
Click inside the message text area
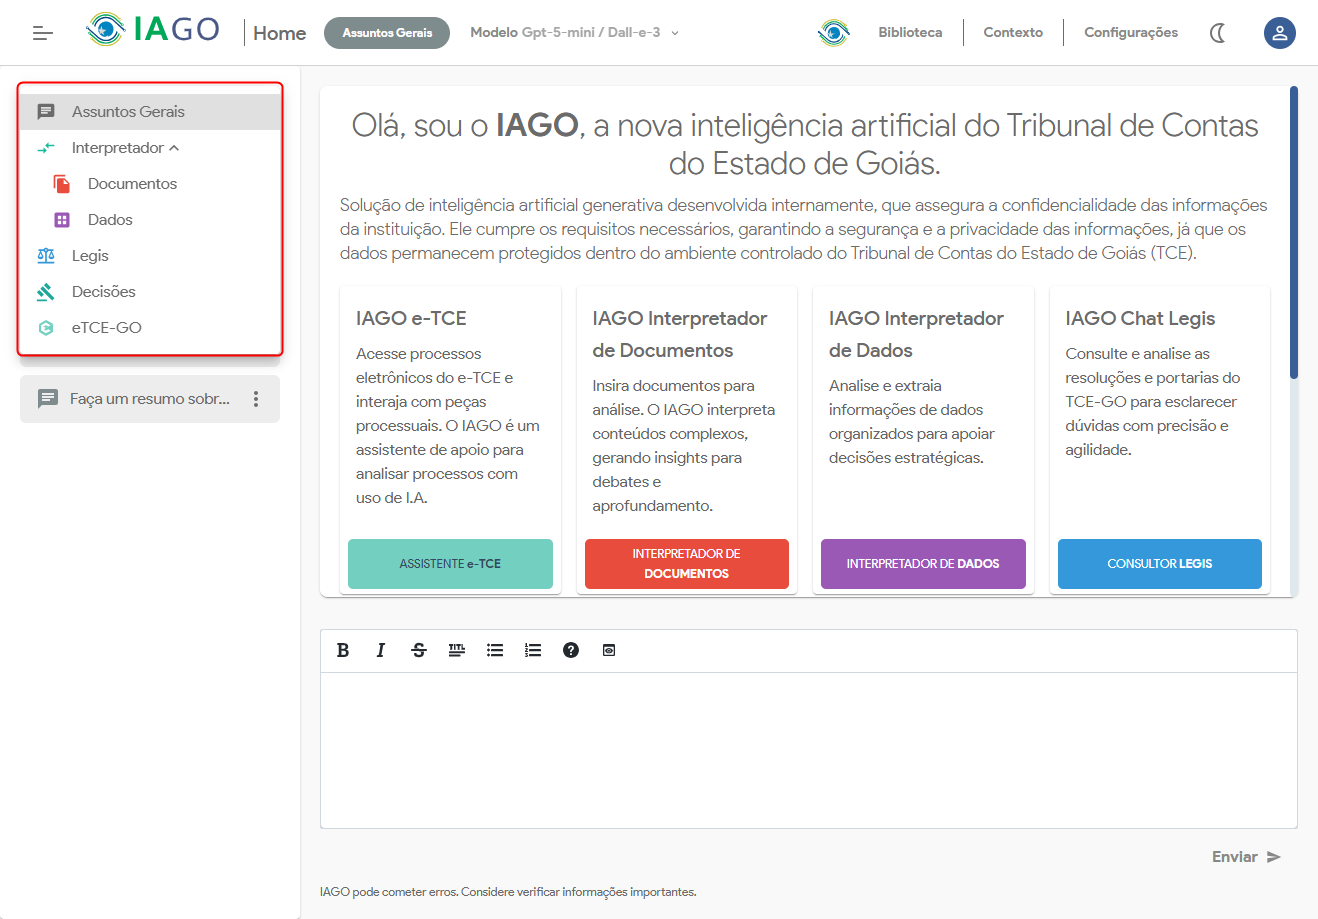[808, 750]
